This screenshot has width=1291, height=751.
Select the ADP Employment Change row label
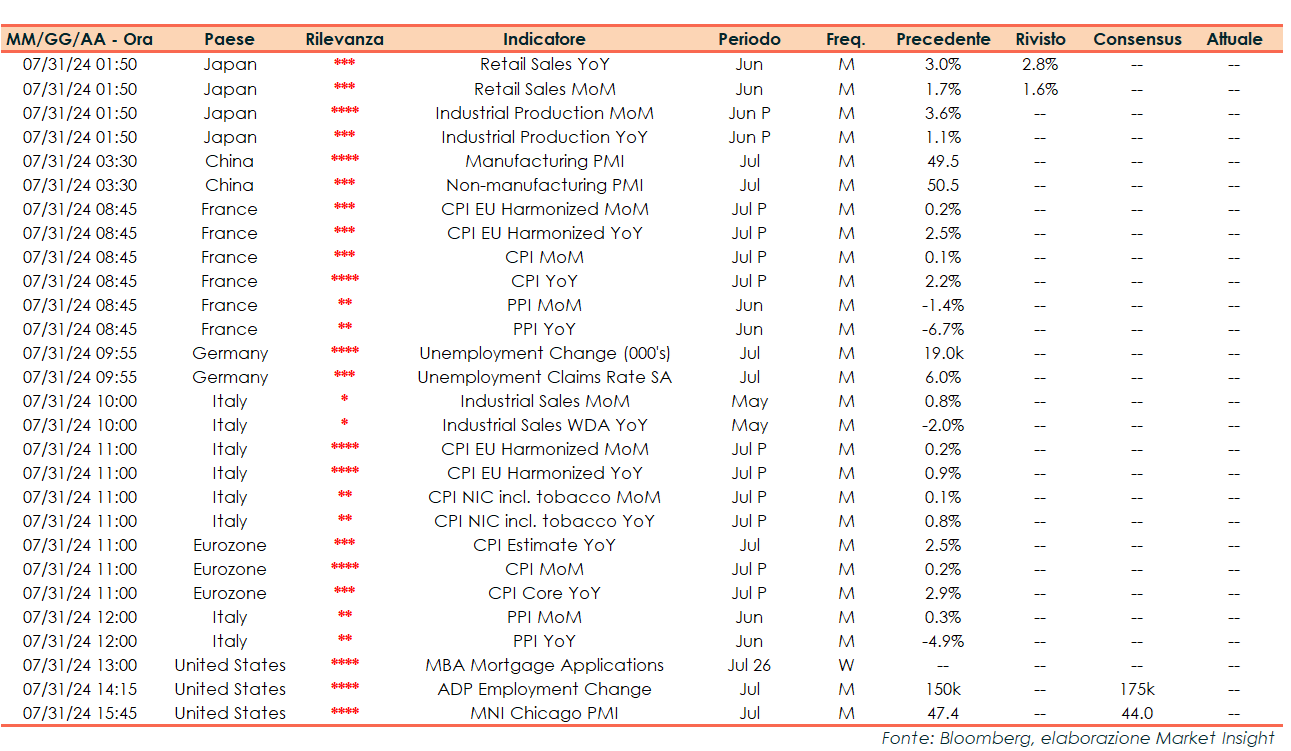coord(544,689)
